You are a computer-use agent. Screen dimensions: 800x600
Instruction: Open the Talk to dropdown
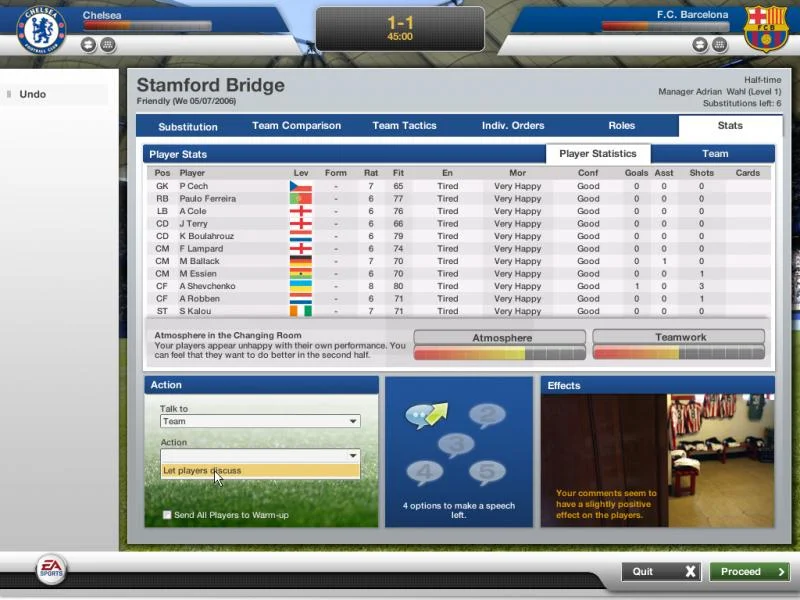(260, 421)
